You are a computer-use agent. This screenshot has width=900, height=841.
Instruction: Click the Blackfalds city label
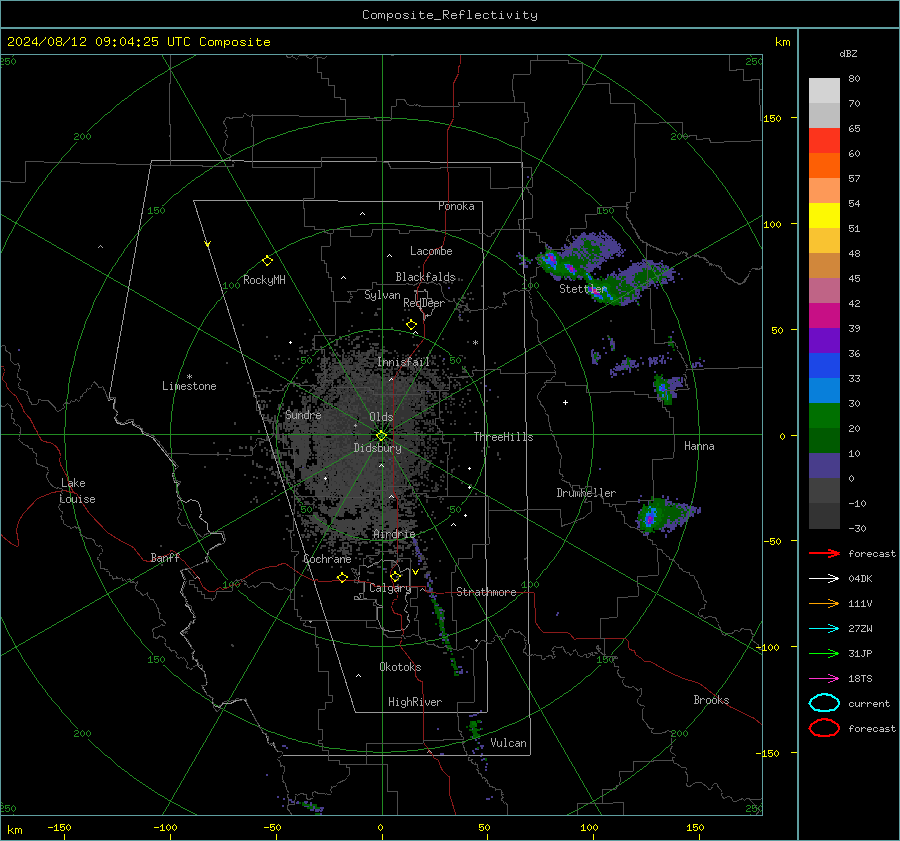[425, 277]
